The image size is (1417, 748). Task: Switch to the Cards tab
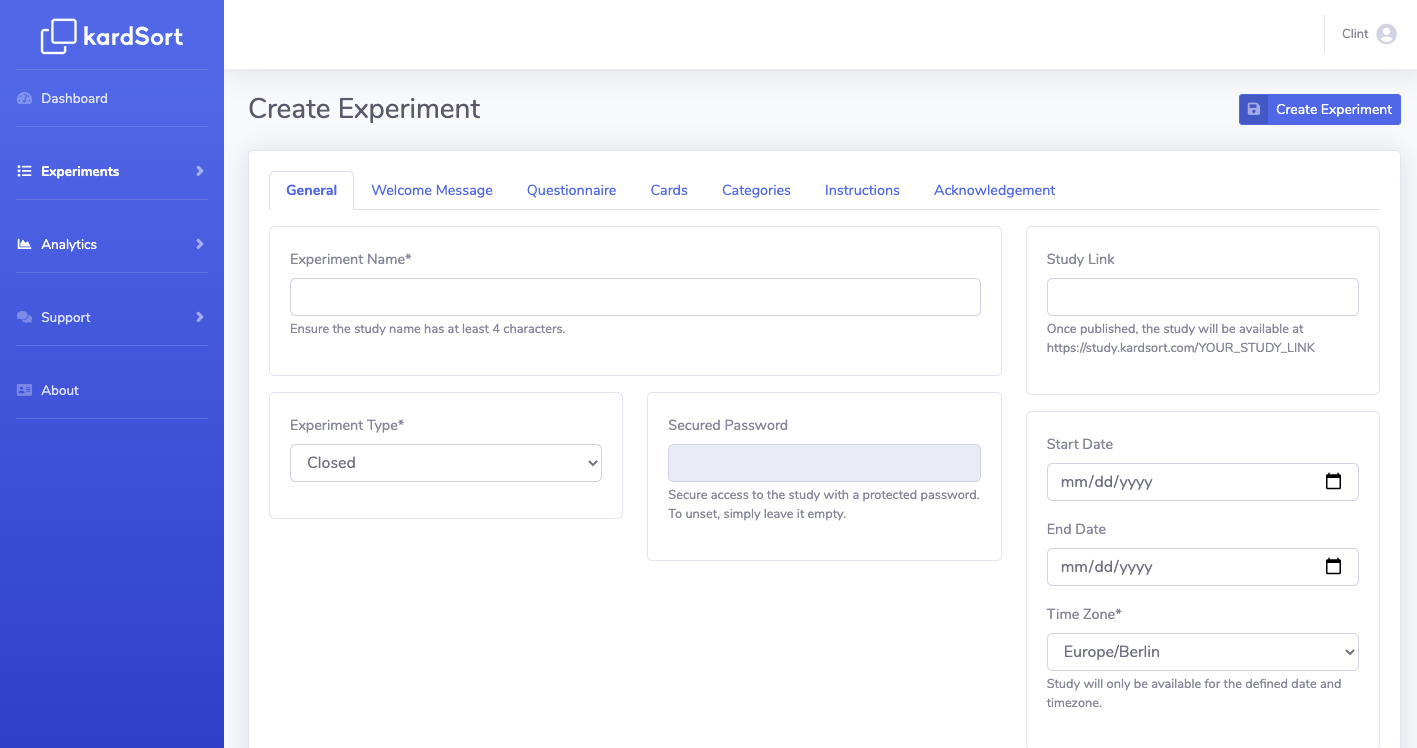click(x=669, y=190)
